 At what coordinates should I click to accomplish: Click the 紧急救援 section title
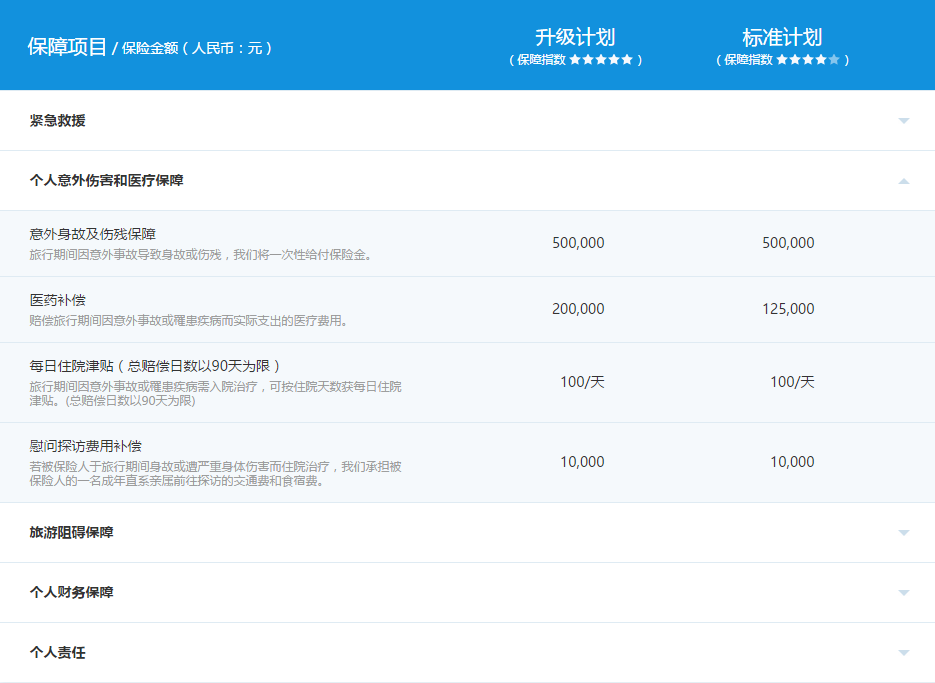(x=57, y=120)
